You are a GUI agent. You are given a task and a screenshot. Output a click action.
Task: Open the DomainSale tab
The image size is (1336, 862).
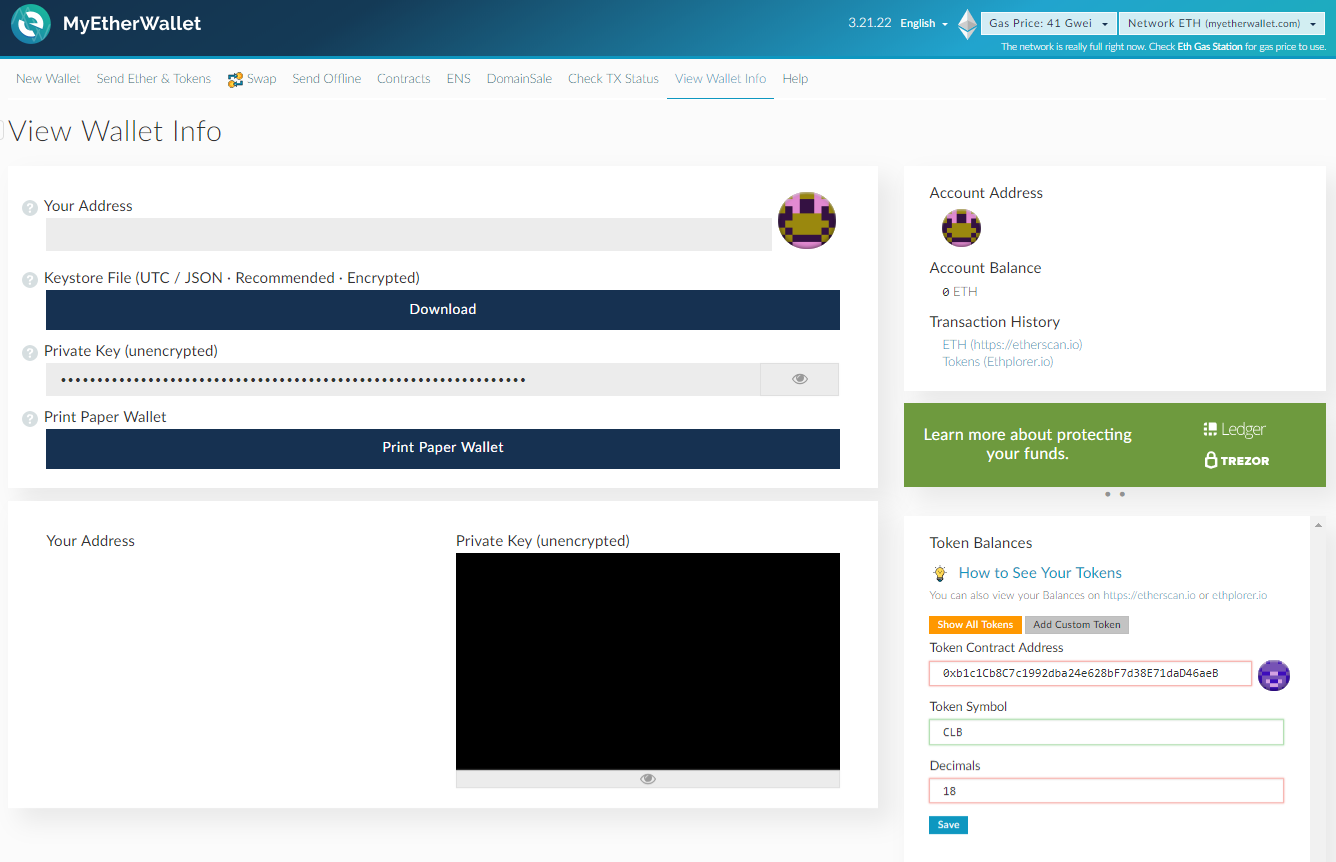click(519, 79)
